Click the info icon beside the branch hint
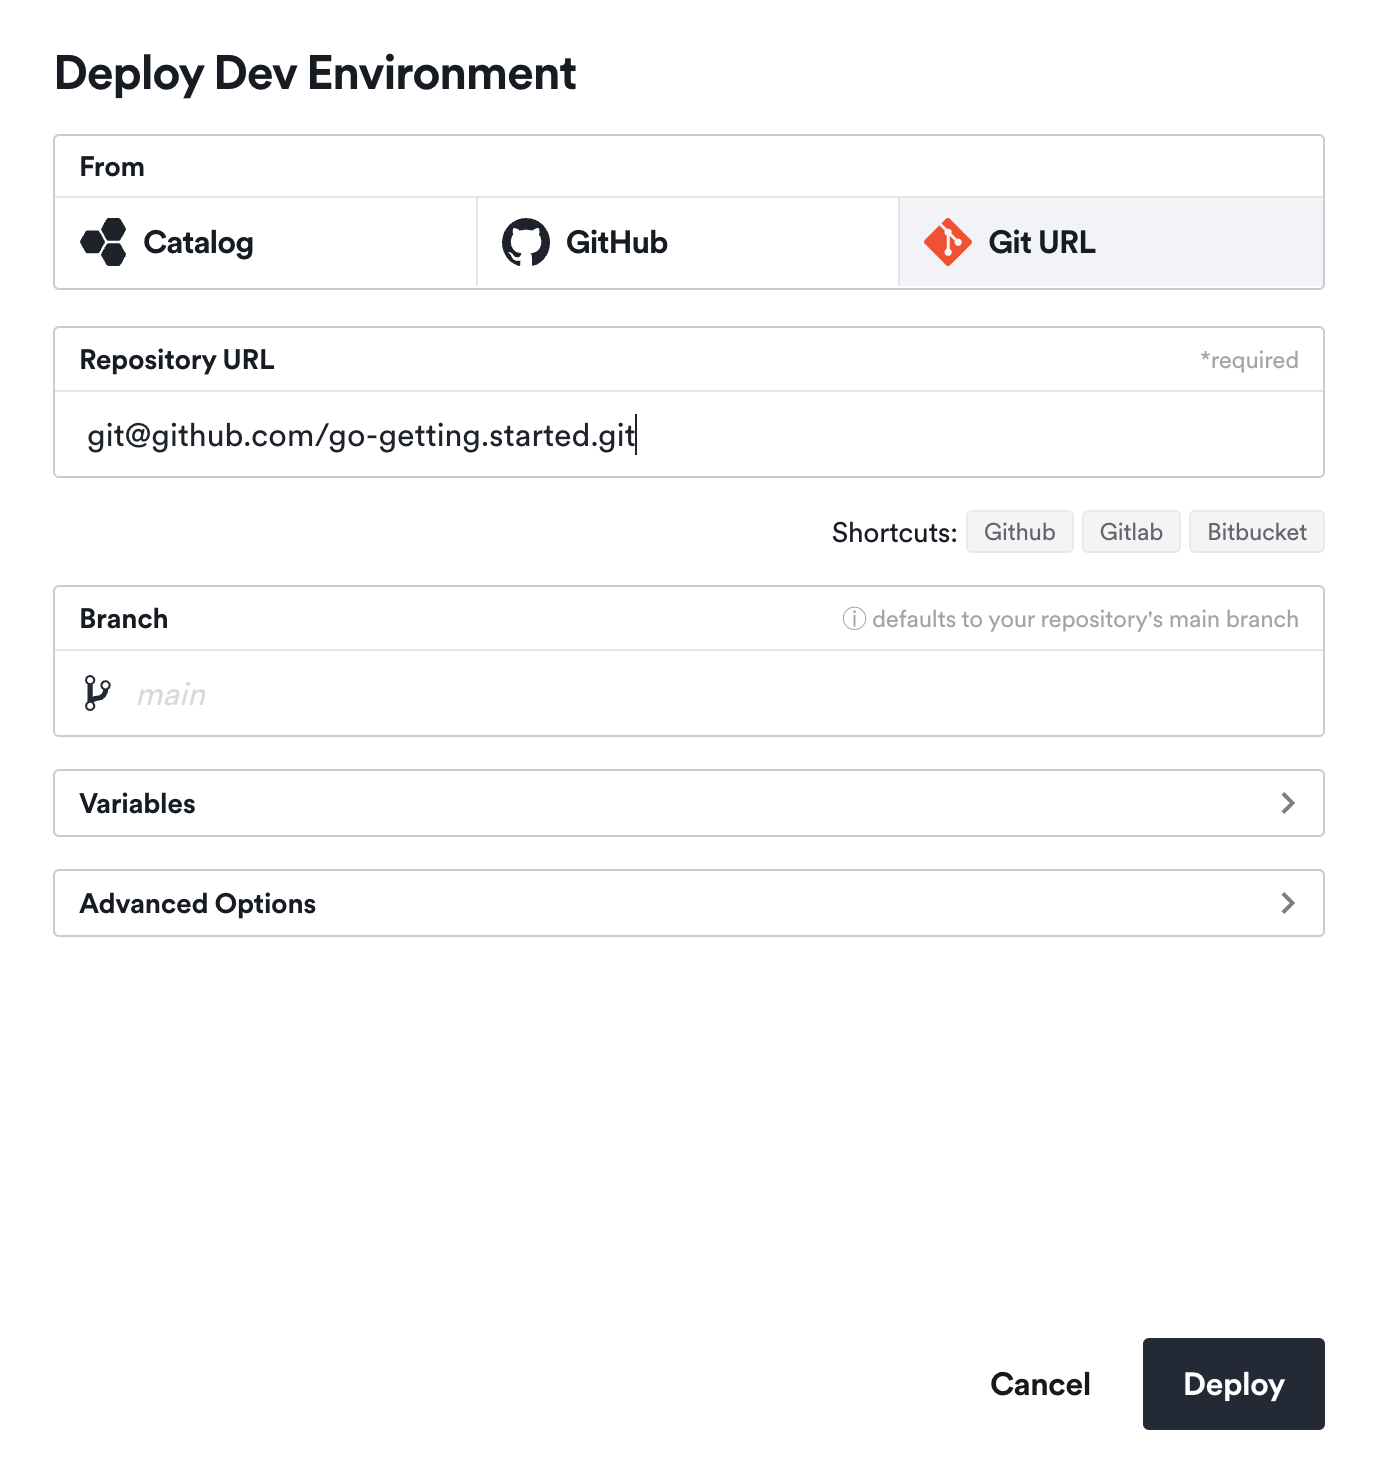The width and height of the screenshot is (1378, 1474). tap(852, 618)
